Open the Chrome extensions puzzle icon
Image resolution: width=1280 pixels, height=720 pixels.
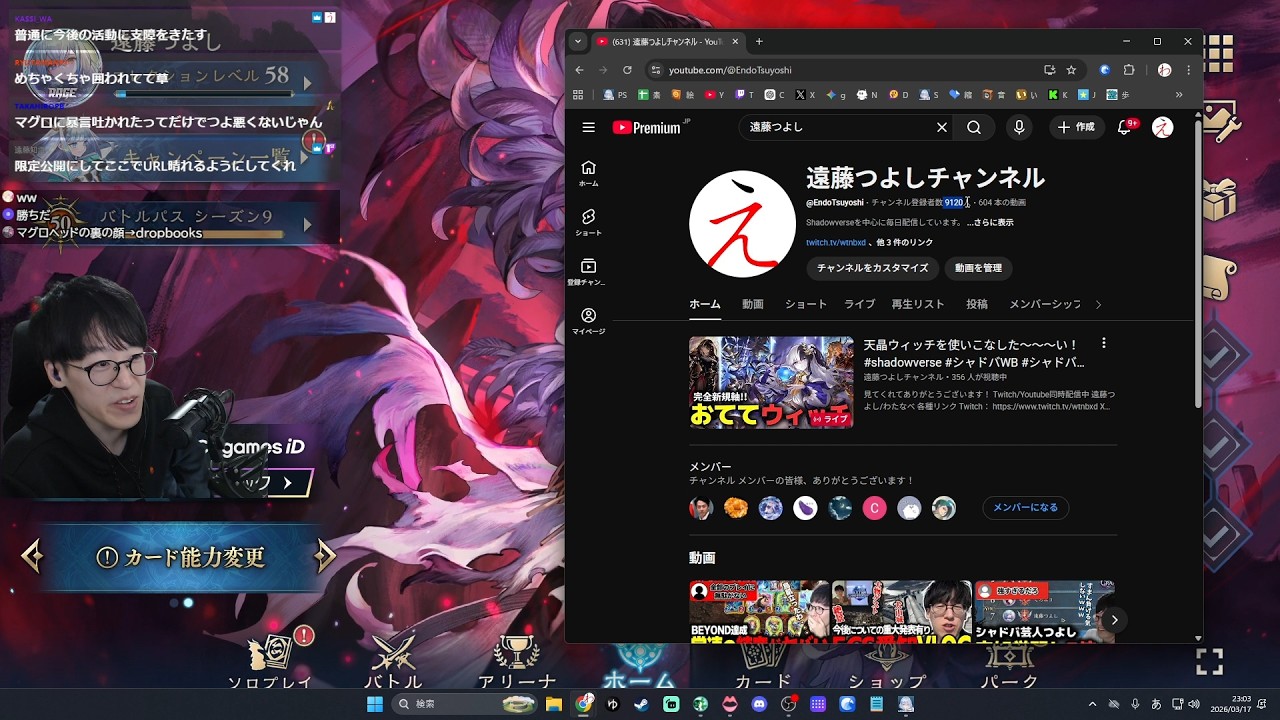pos(1129,70)
